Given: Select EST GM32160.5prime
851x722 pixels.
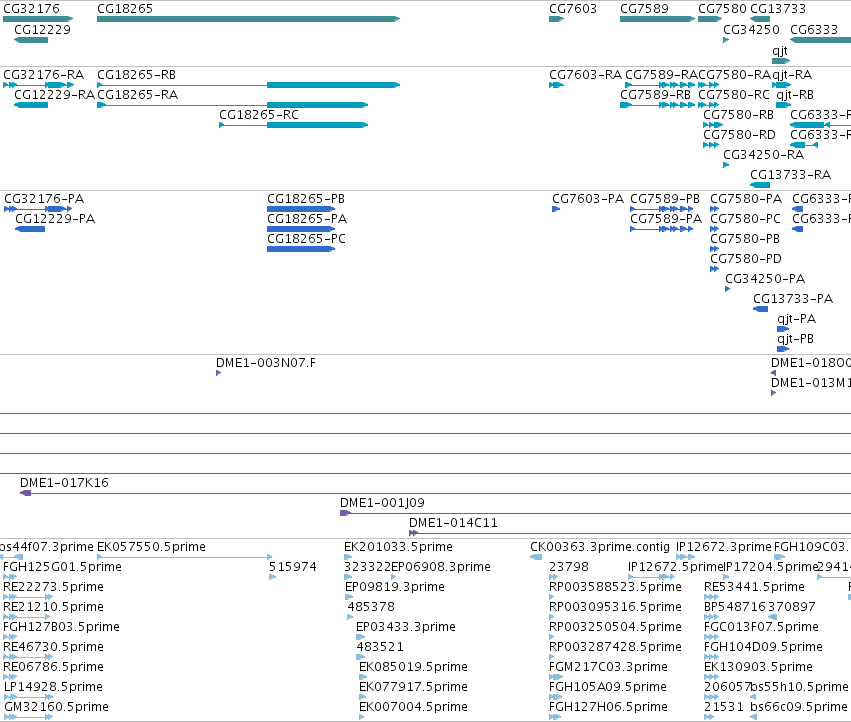Looking at the screenshot, I should tap(28, 718).
